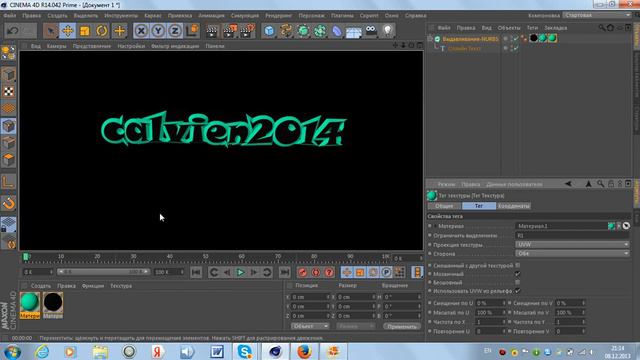The image size is (640, 360).
Task: Click Render to Picture Viewer icon
Action: tap(230, 31)
